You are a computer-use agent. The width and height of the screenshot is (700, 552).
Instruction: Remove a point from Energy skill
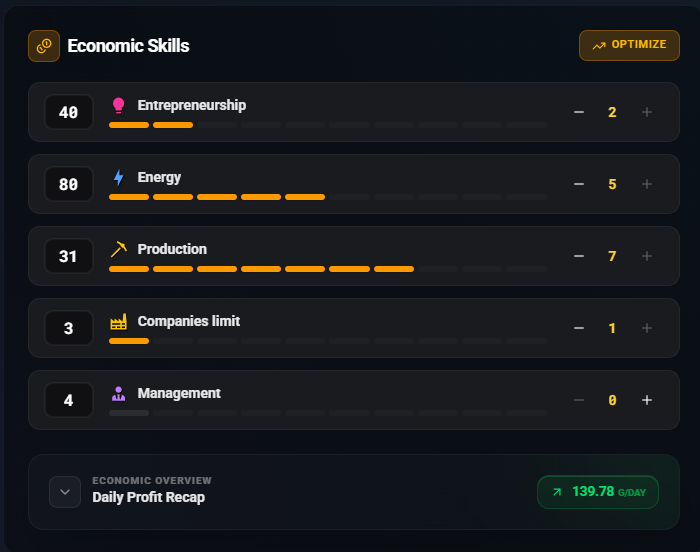pos(579,184)
